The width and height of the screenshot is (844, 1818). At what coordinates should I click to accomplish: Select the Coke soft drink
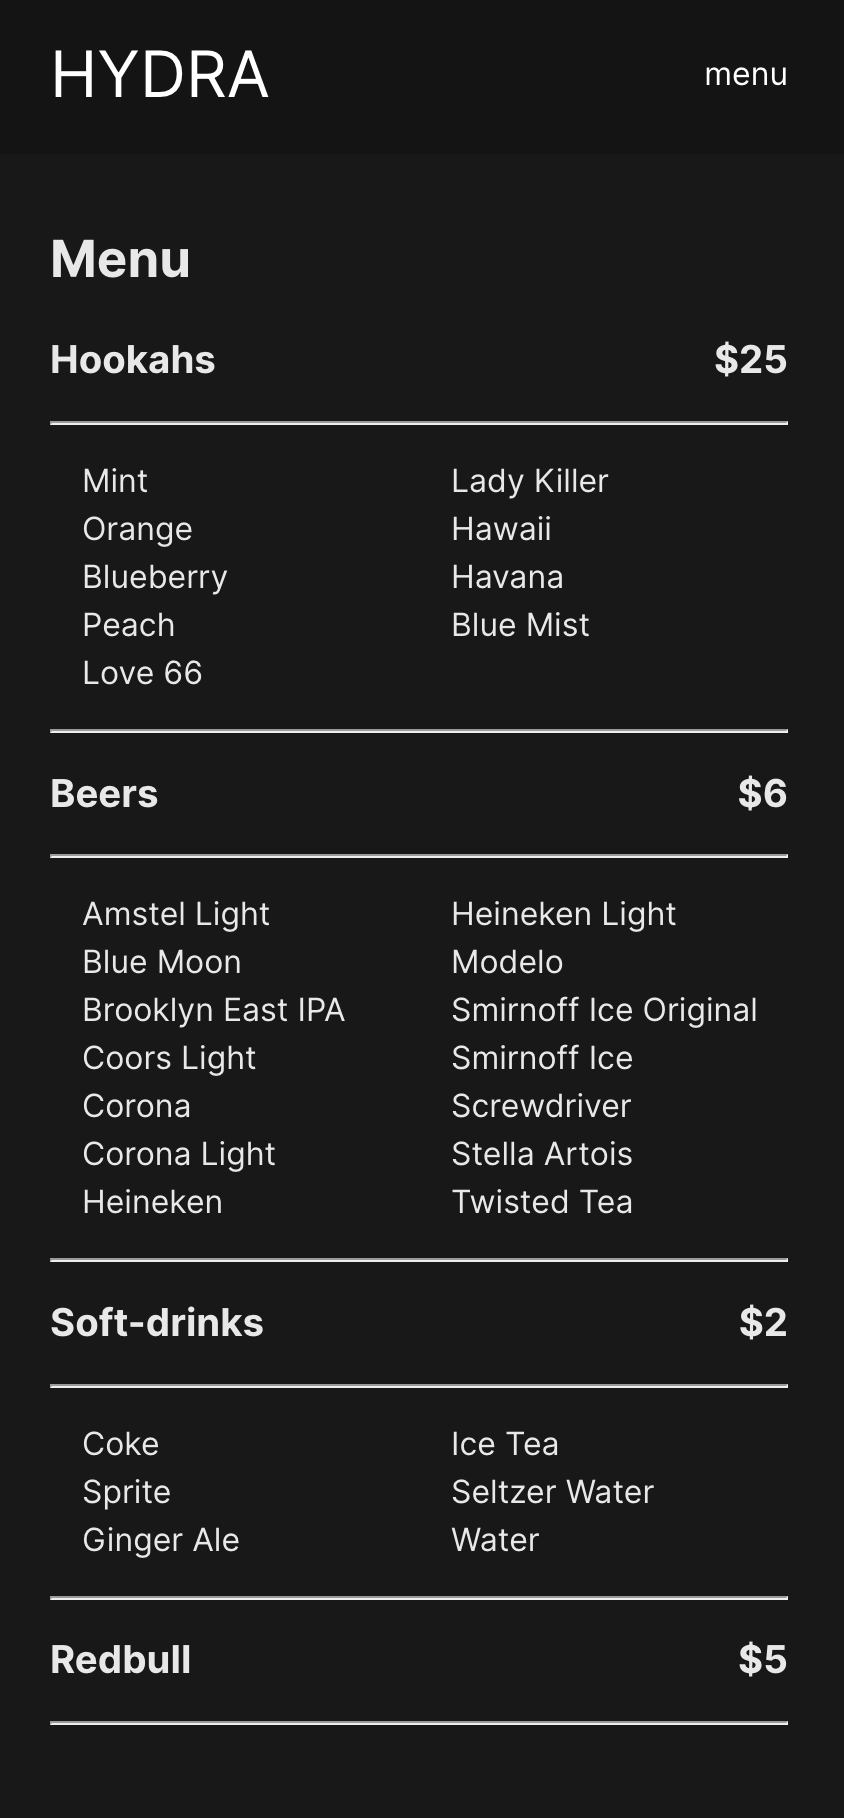(x=121, y=1444)
